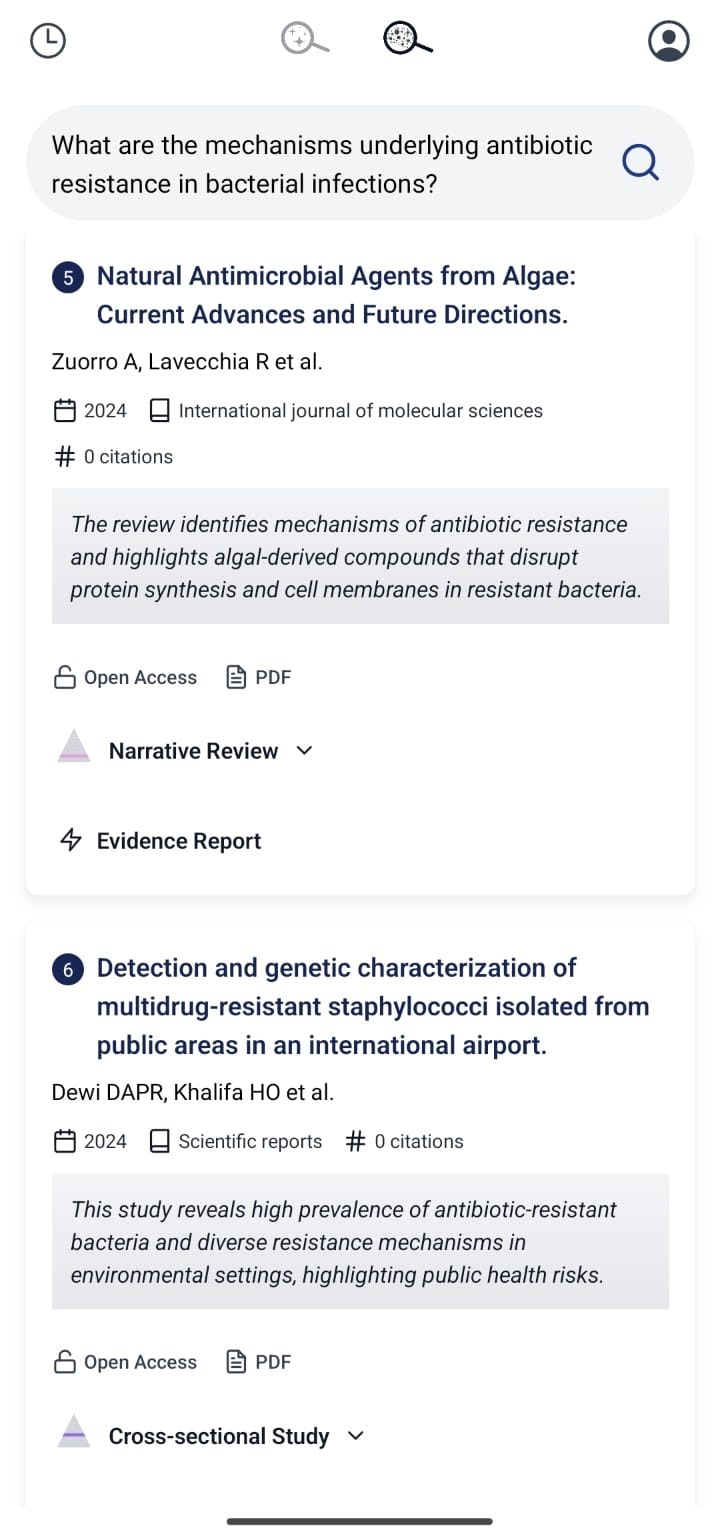The width and height of the screenshot is (720, 1536).
Task: Open search history clock icon
Action: [48, 41]
